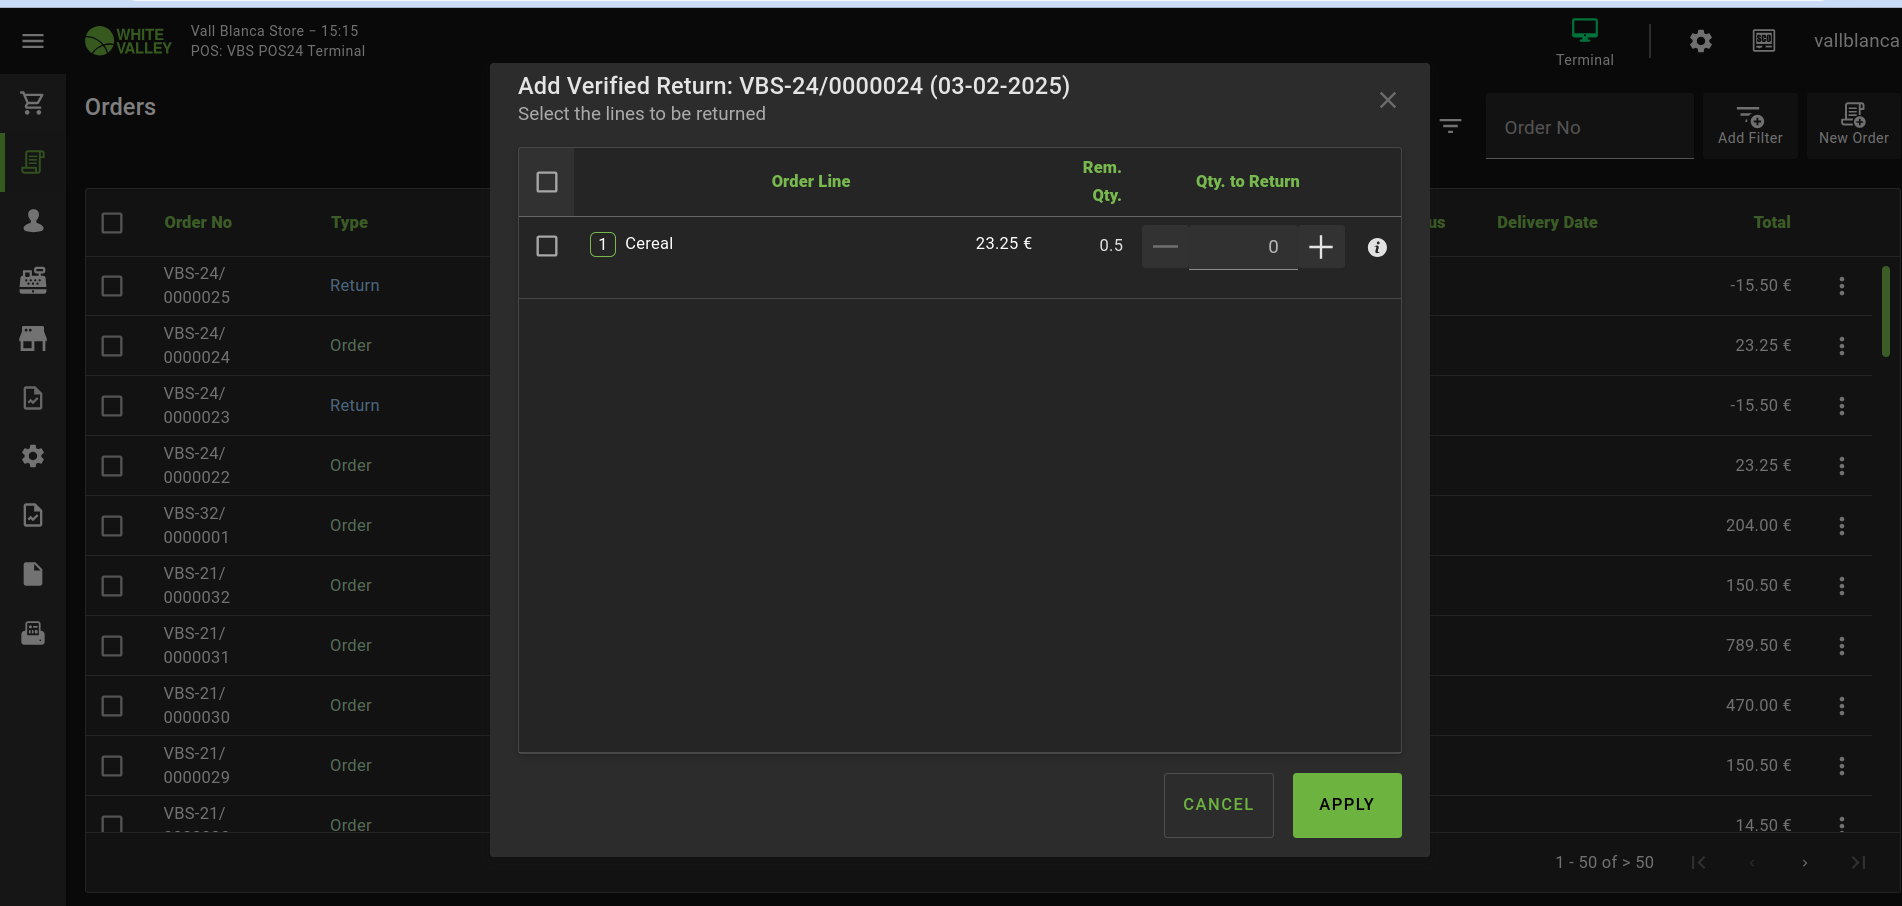The width and height of the screenshot is (1902, 906).
Task: Open the cash register sidebar icon
Action: pyautogui.click(x=33, y=280)
